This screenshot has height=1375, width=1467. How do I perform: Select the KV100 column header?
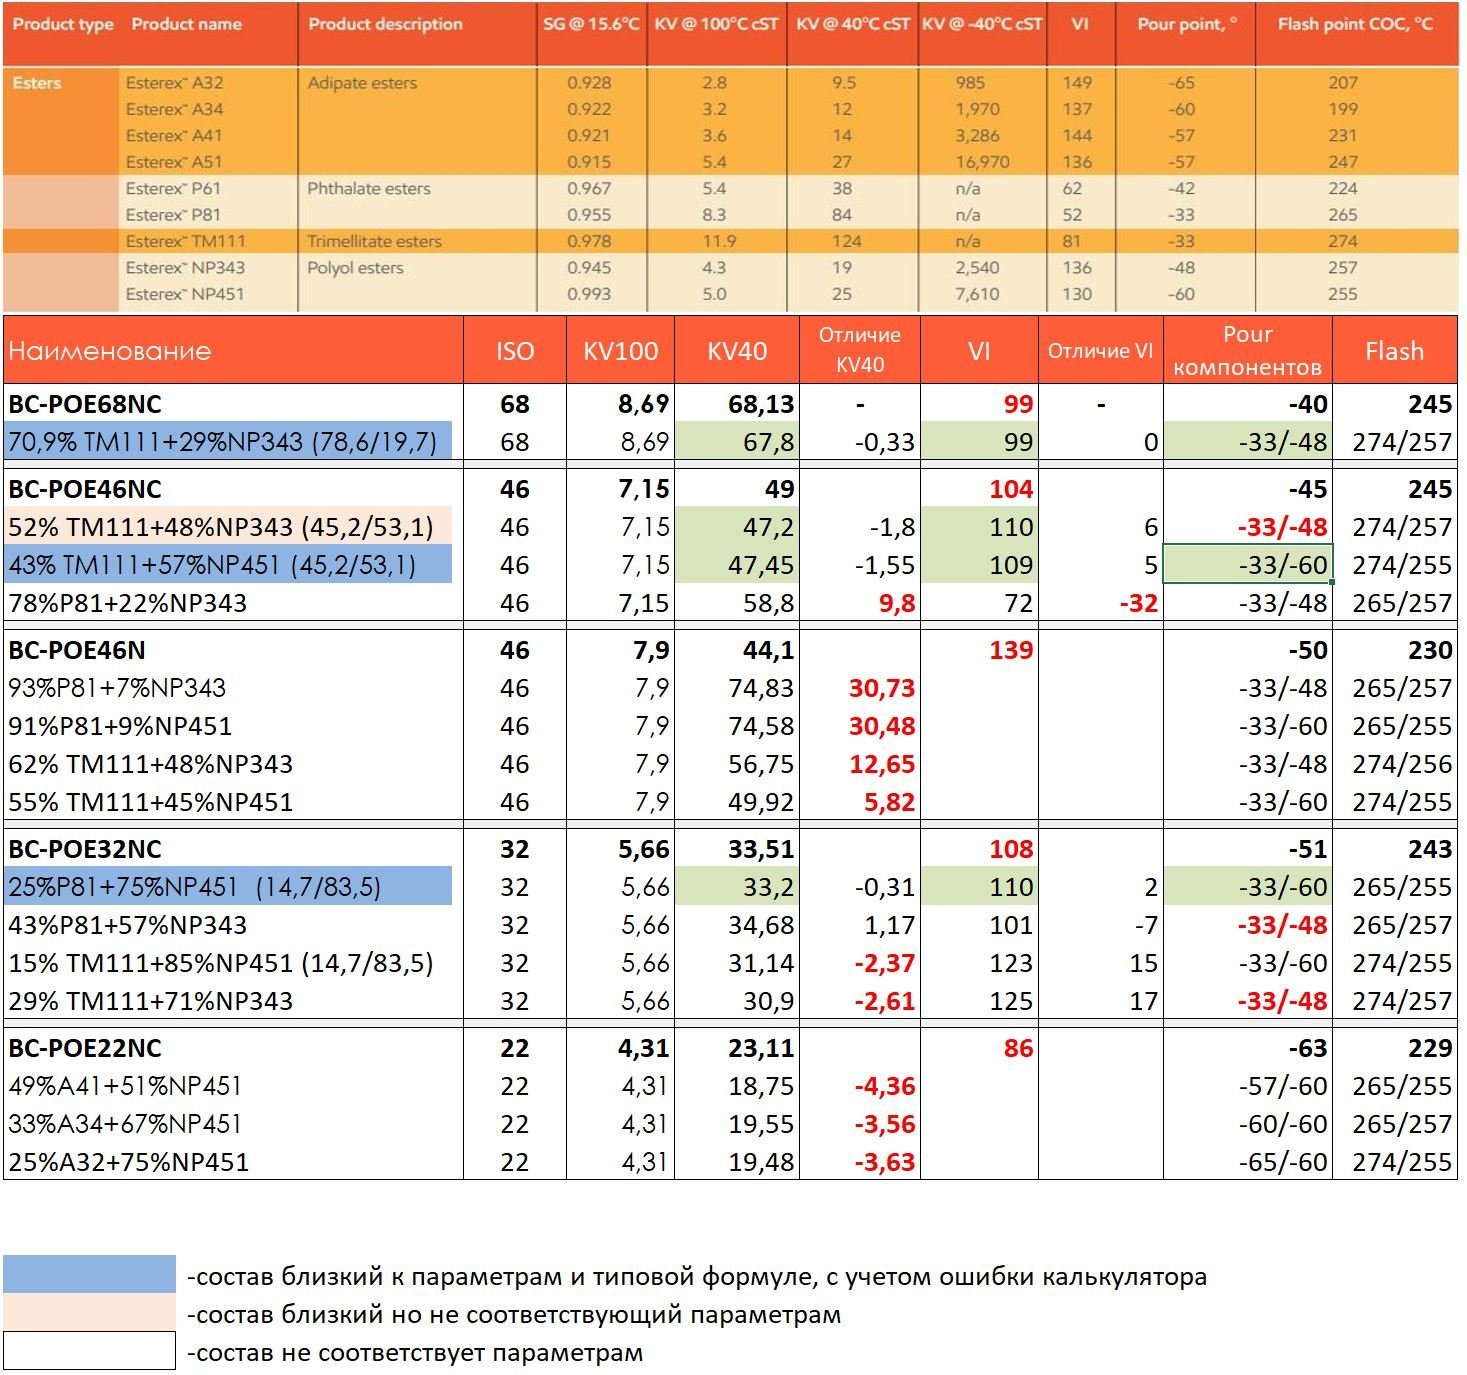click(x=621, y=351)
